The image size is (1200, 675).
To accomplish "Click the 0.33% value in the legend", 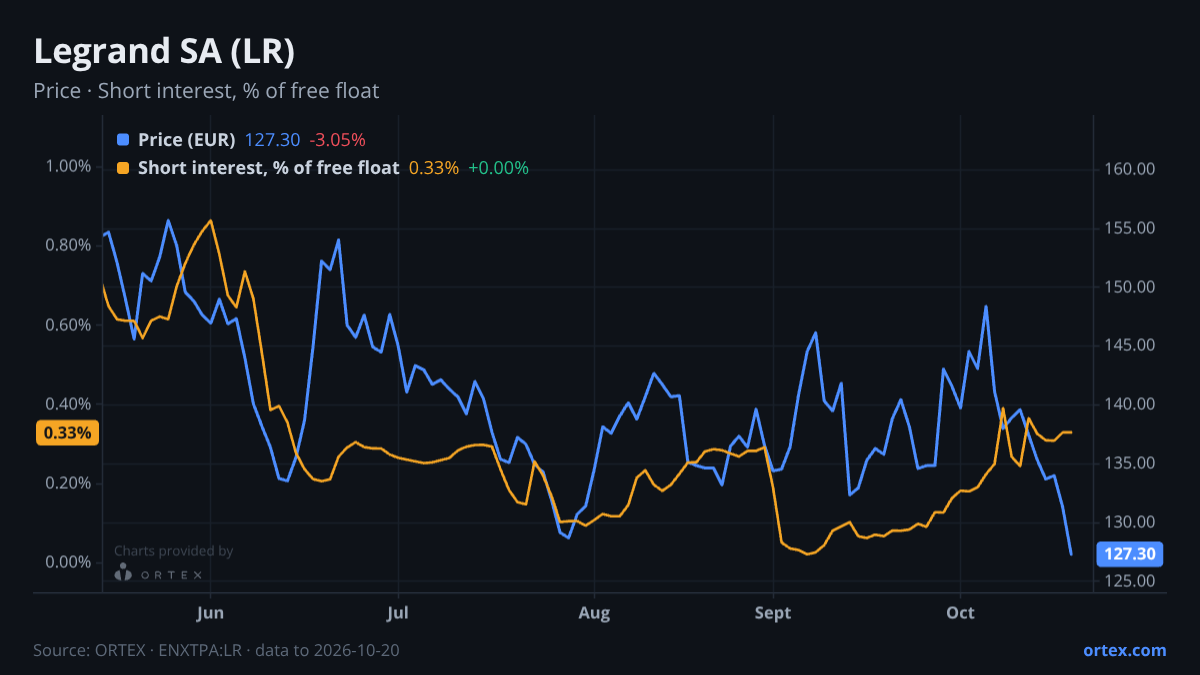I will pos(434,168).
